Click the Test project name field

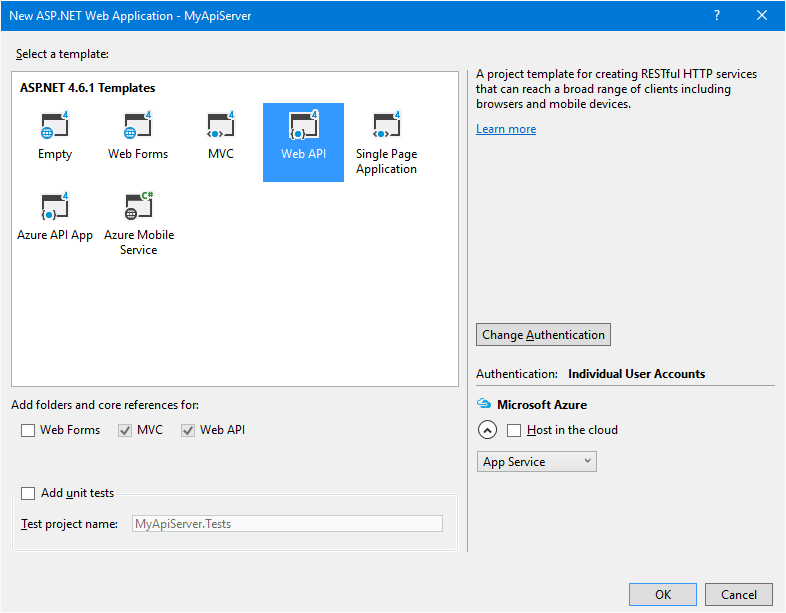tap(287, 524)
